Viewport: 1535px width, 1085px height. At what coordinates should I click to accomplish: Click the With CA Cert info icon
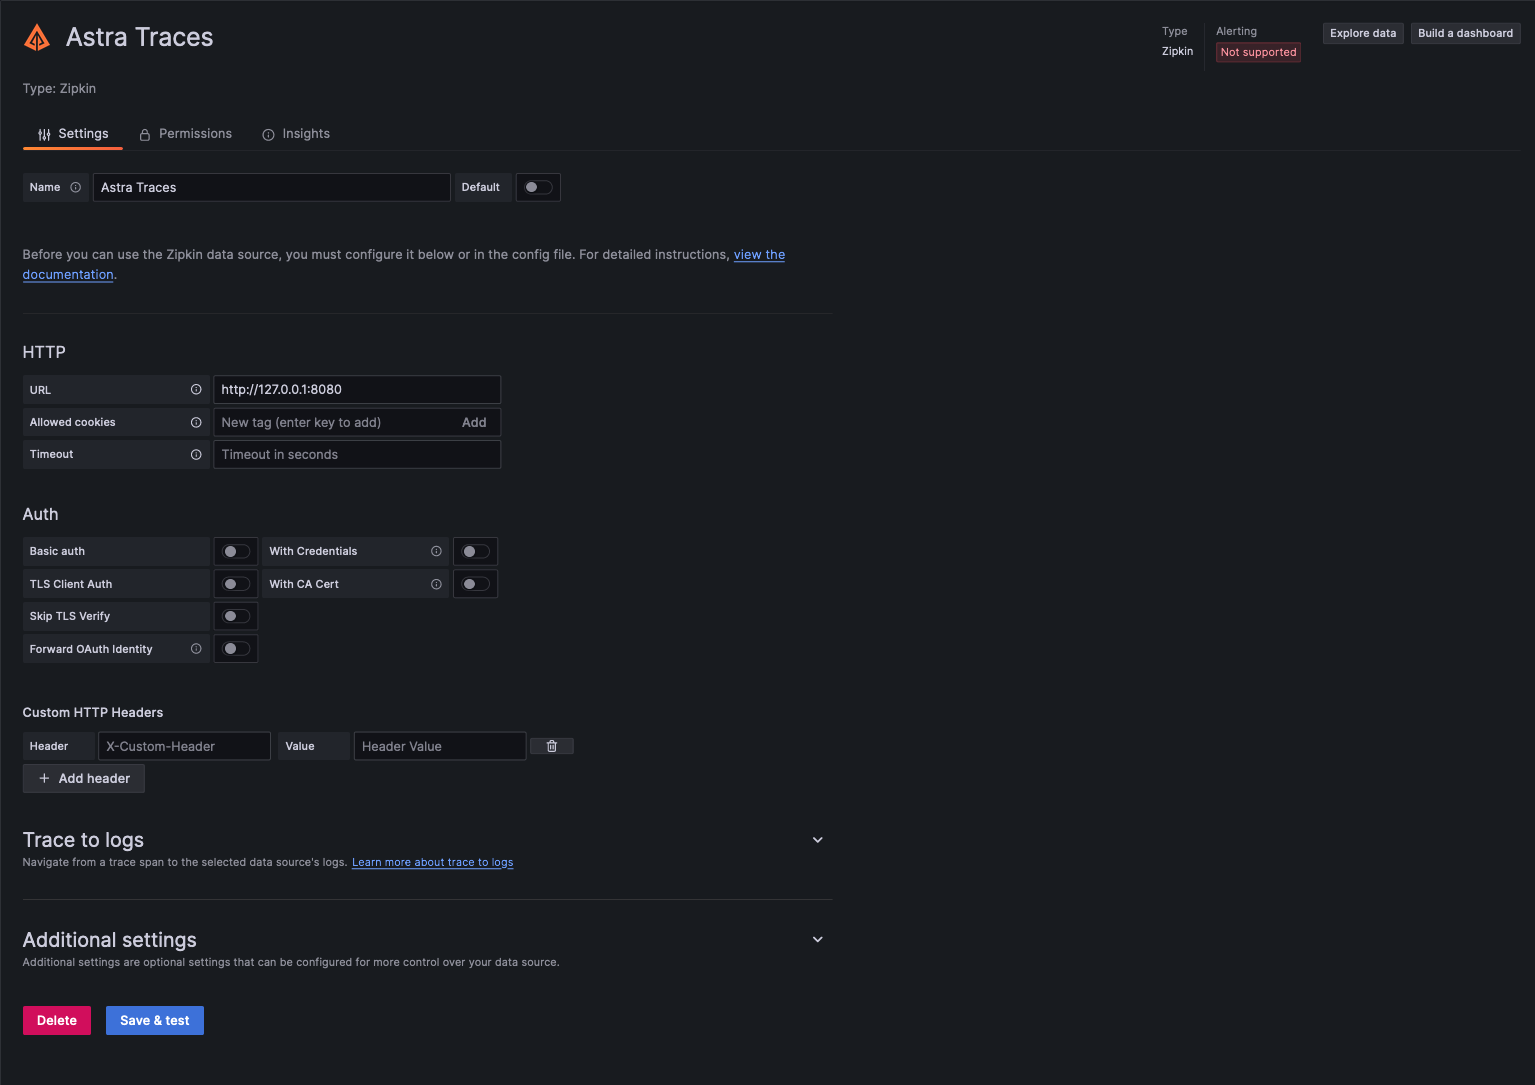pos(436,584)
